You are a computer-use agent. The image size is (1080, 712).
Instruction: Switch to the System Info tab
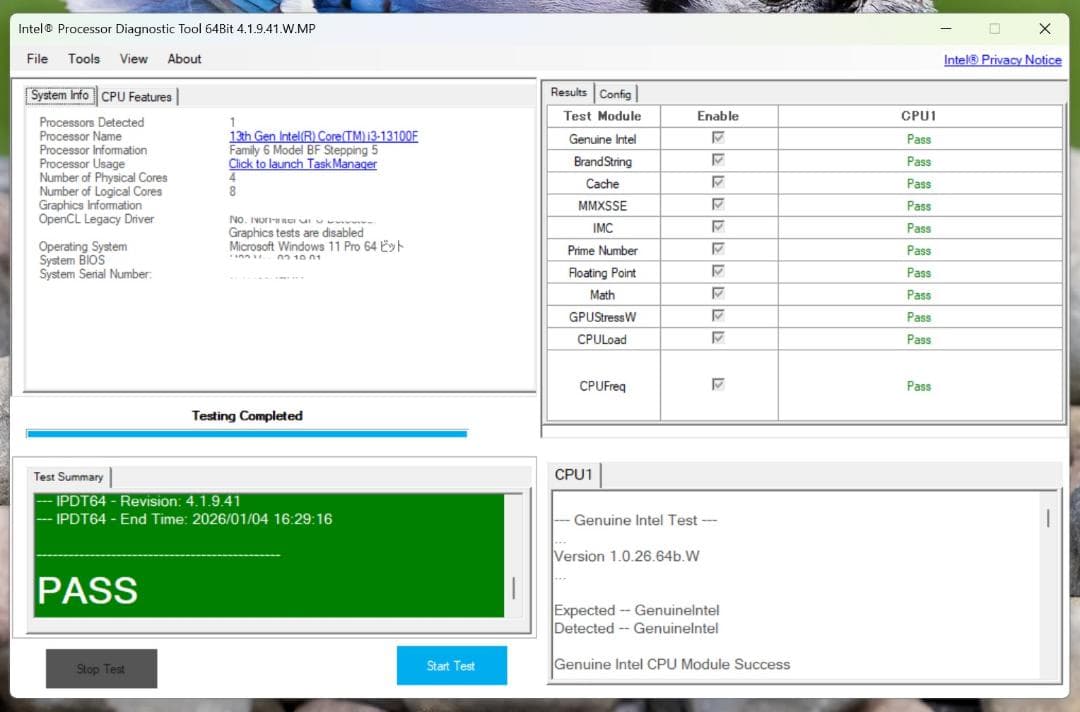(60, 95)
